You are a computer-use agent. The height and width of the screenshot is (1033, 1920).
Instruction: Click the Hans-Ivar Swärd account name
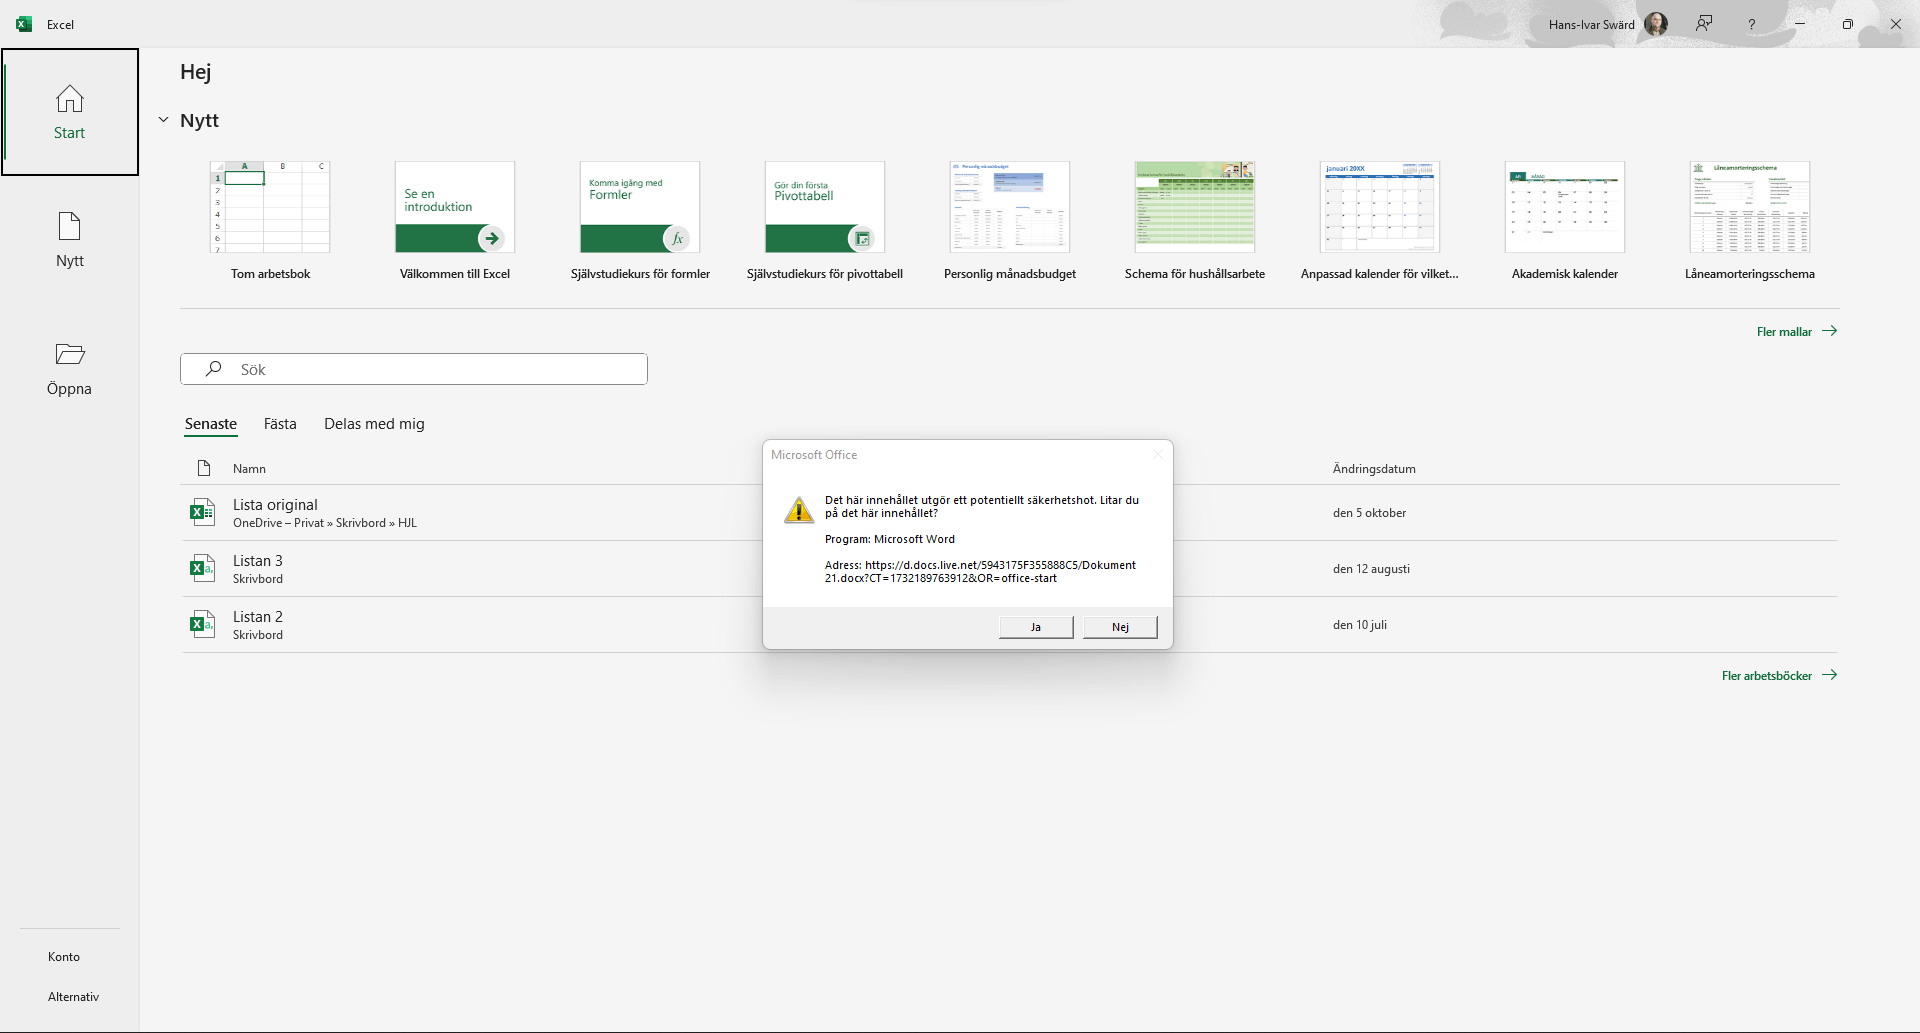click(1591, 25)
